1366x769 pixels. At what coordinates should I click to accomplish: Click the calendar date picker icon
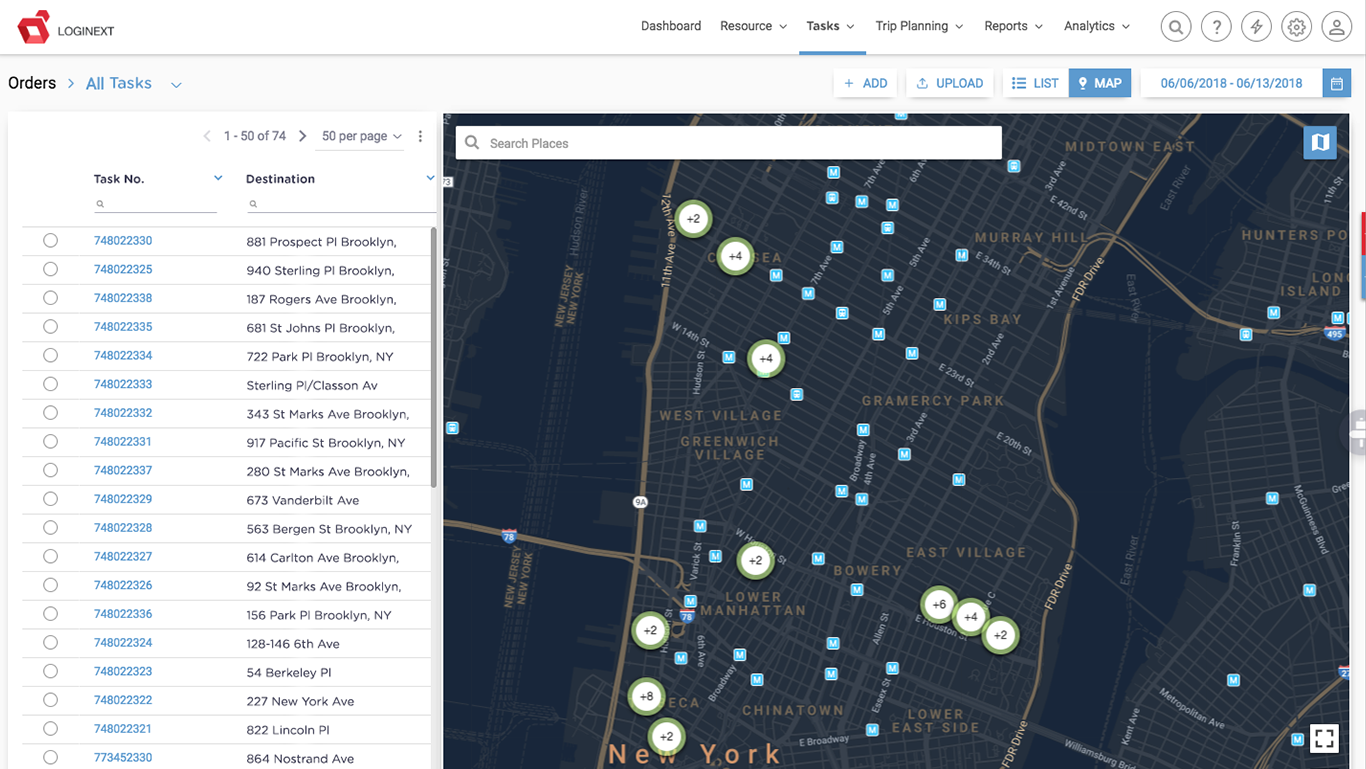[1336, 83]
